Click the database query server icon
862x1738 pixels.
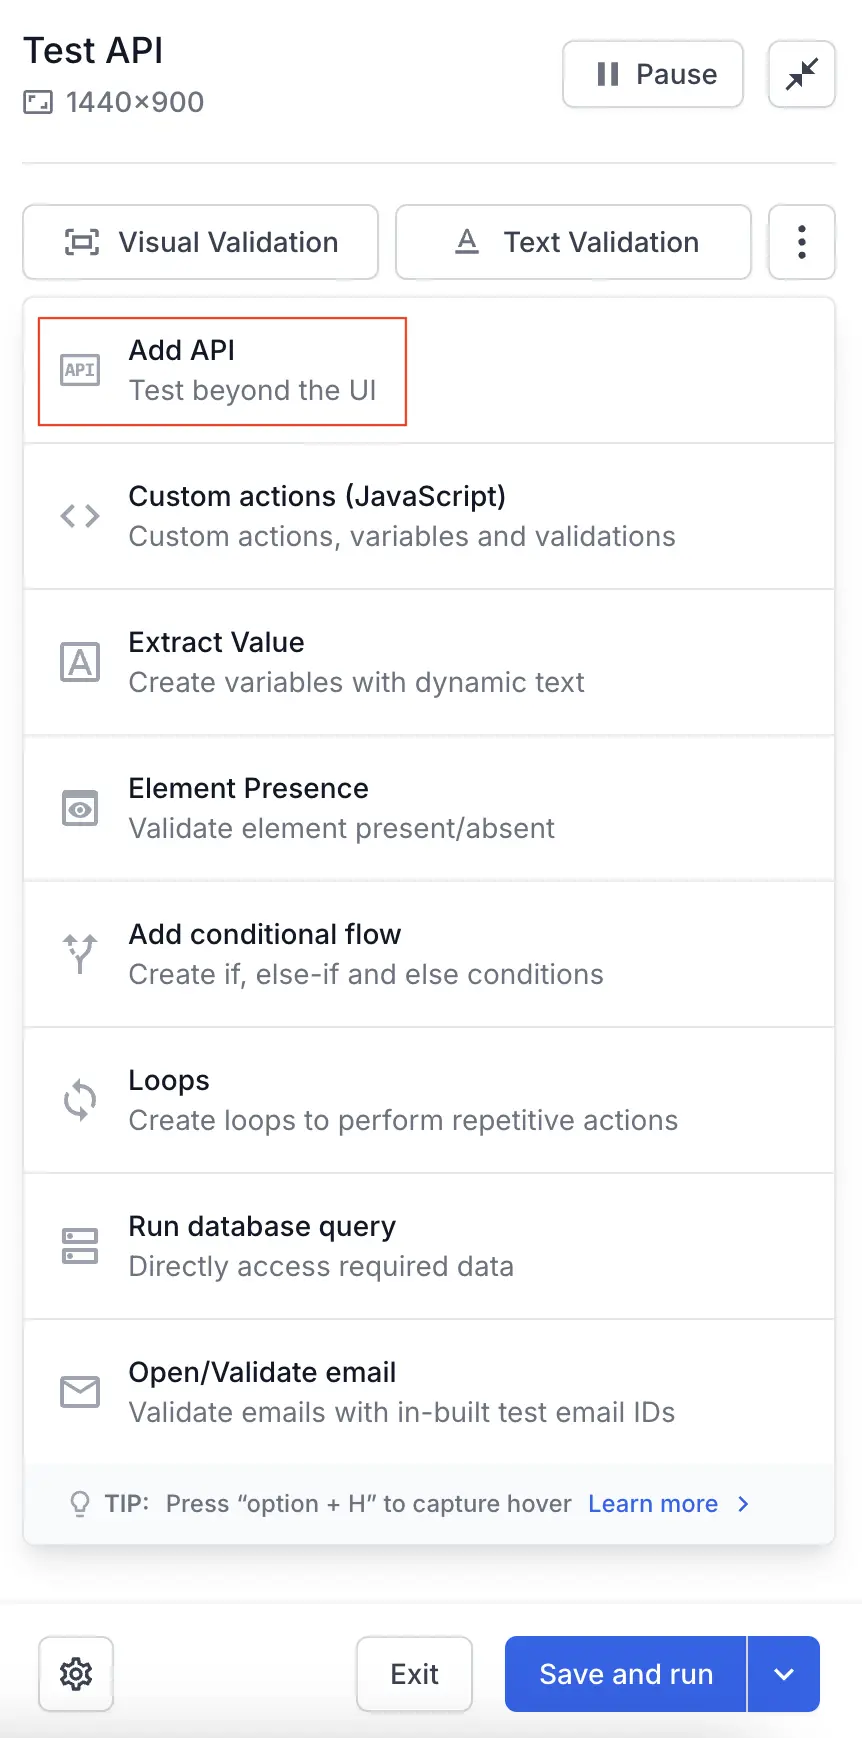point(80,1246)
